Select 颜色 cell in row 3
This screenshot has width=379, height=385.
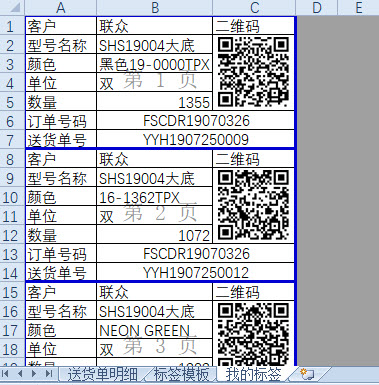click(61, 63)
